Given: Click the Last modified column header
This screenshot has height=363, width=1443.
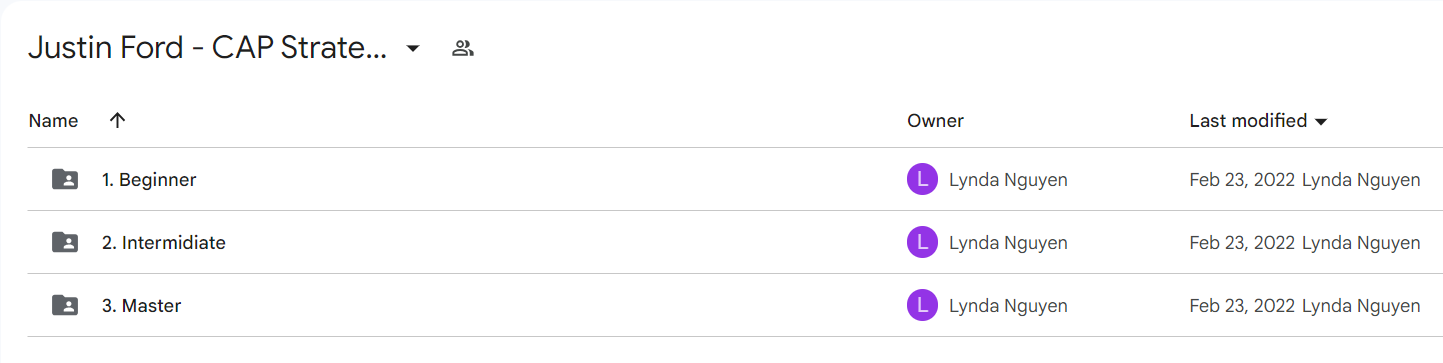Looking at the screenshot, I should (1248, 120).
